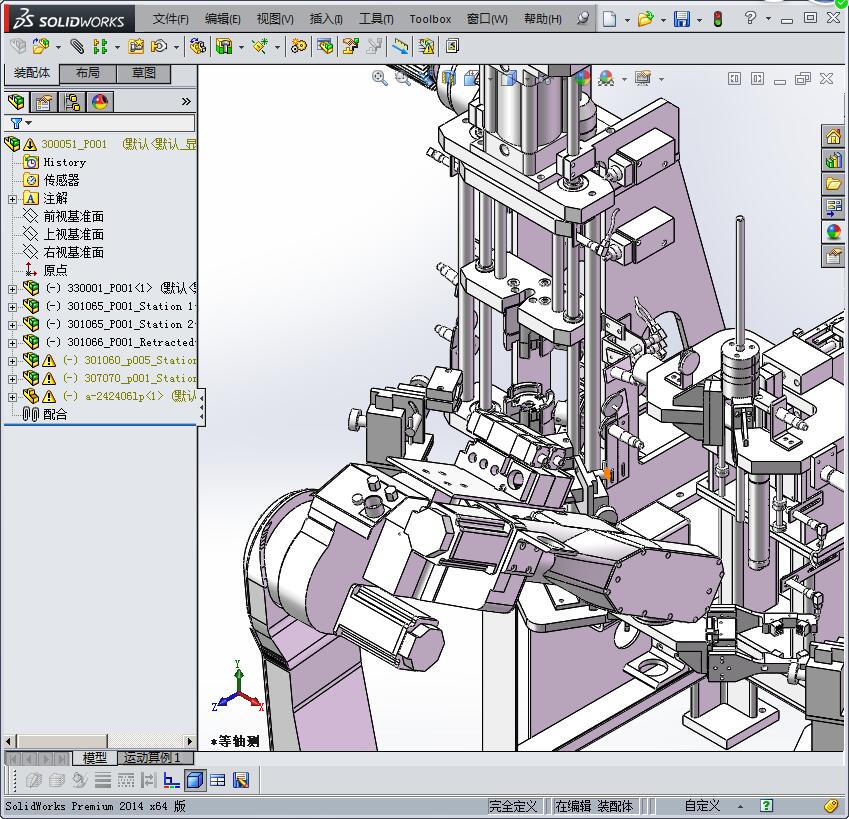Toggle the paperclip attachment toolbar button

point(77,46)
